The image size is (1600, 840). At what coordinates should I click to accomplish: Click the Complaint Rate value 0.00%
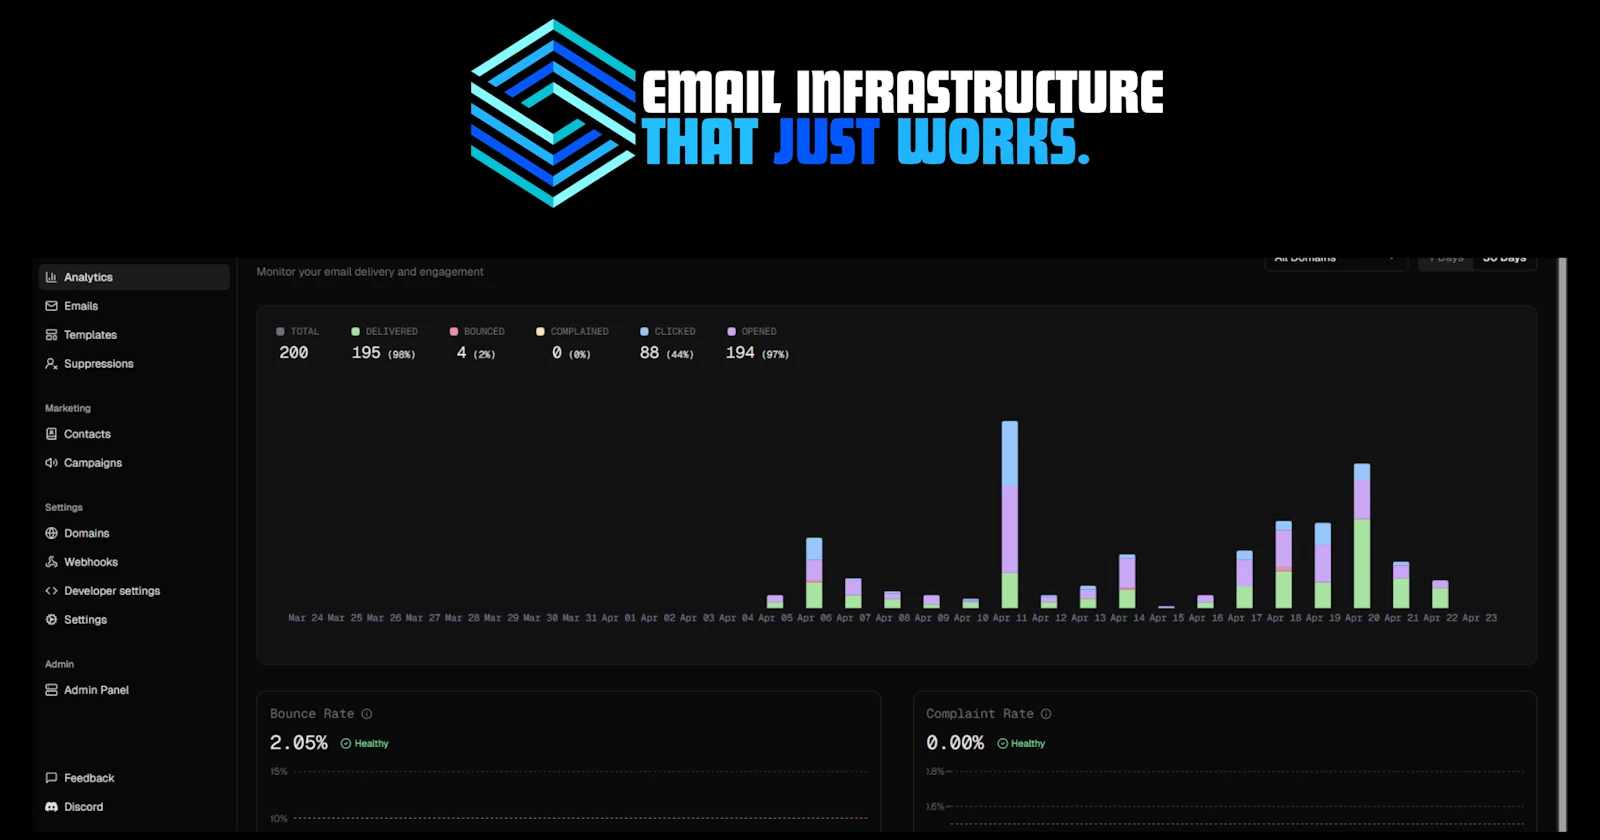[955, 743]
